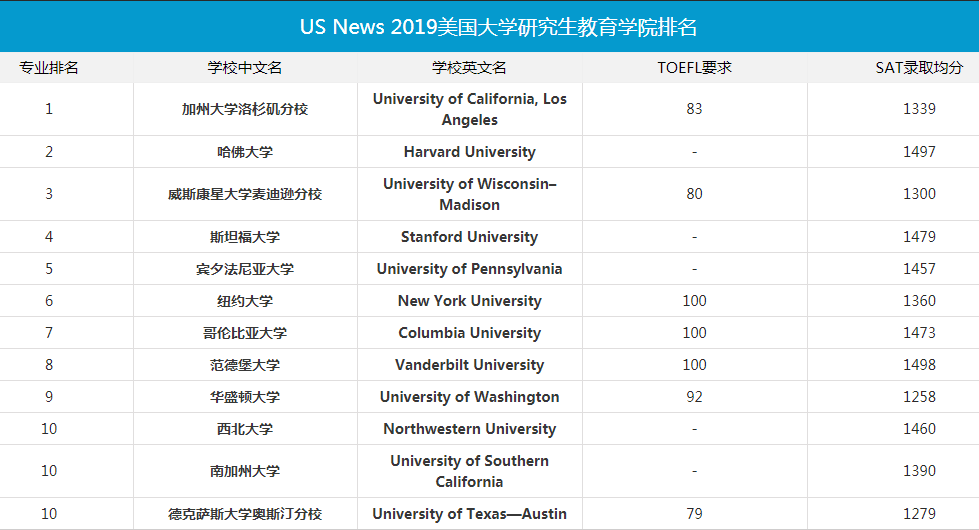Click SAT score 1360
979x530 pixels.
[x=919, y=301]
